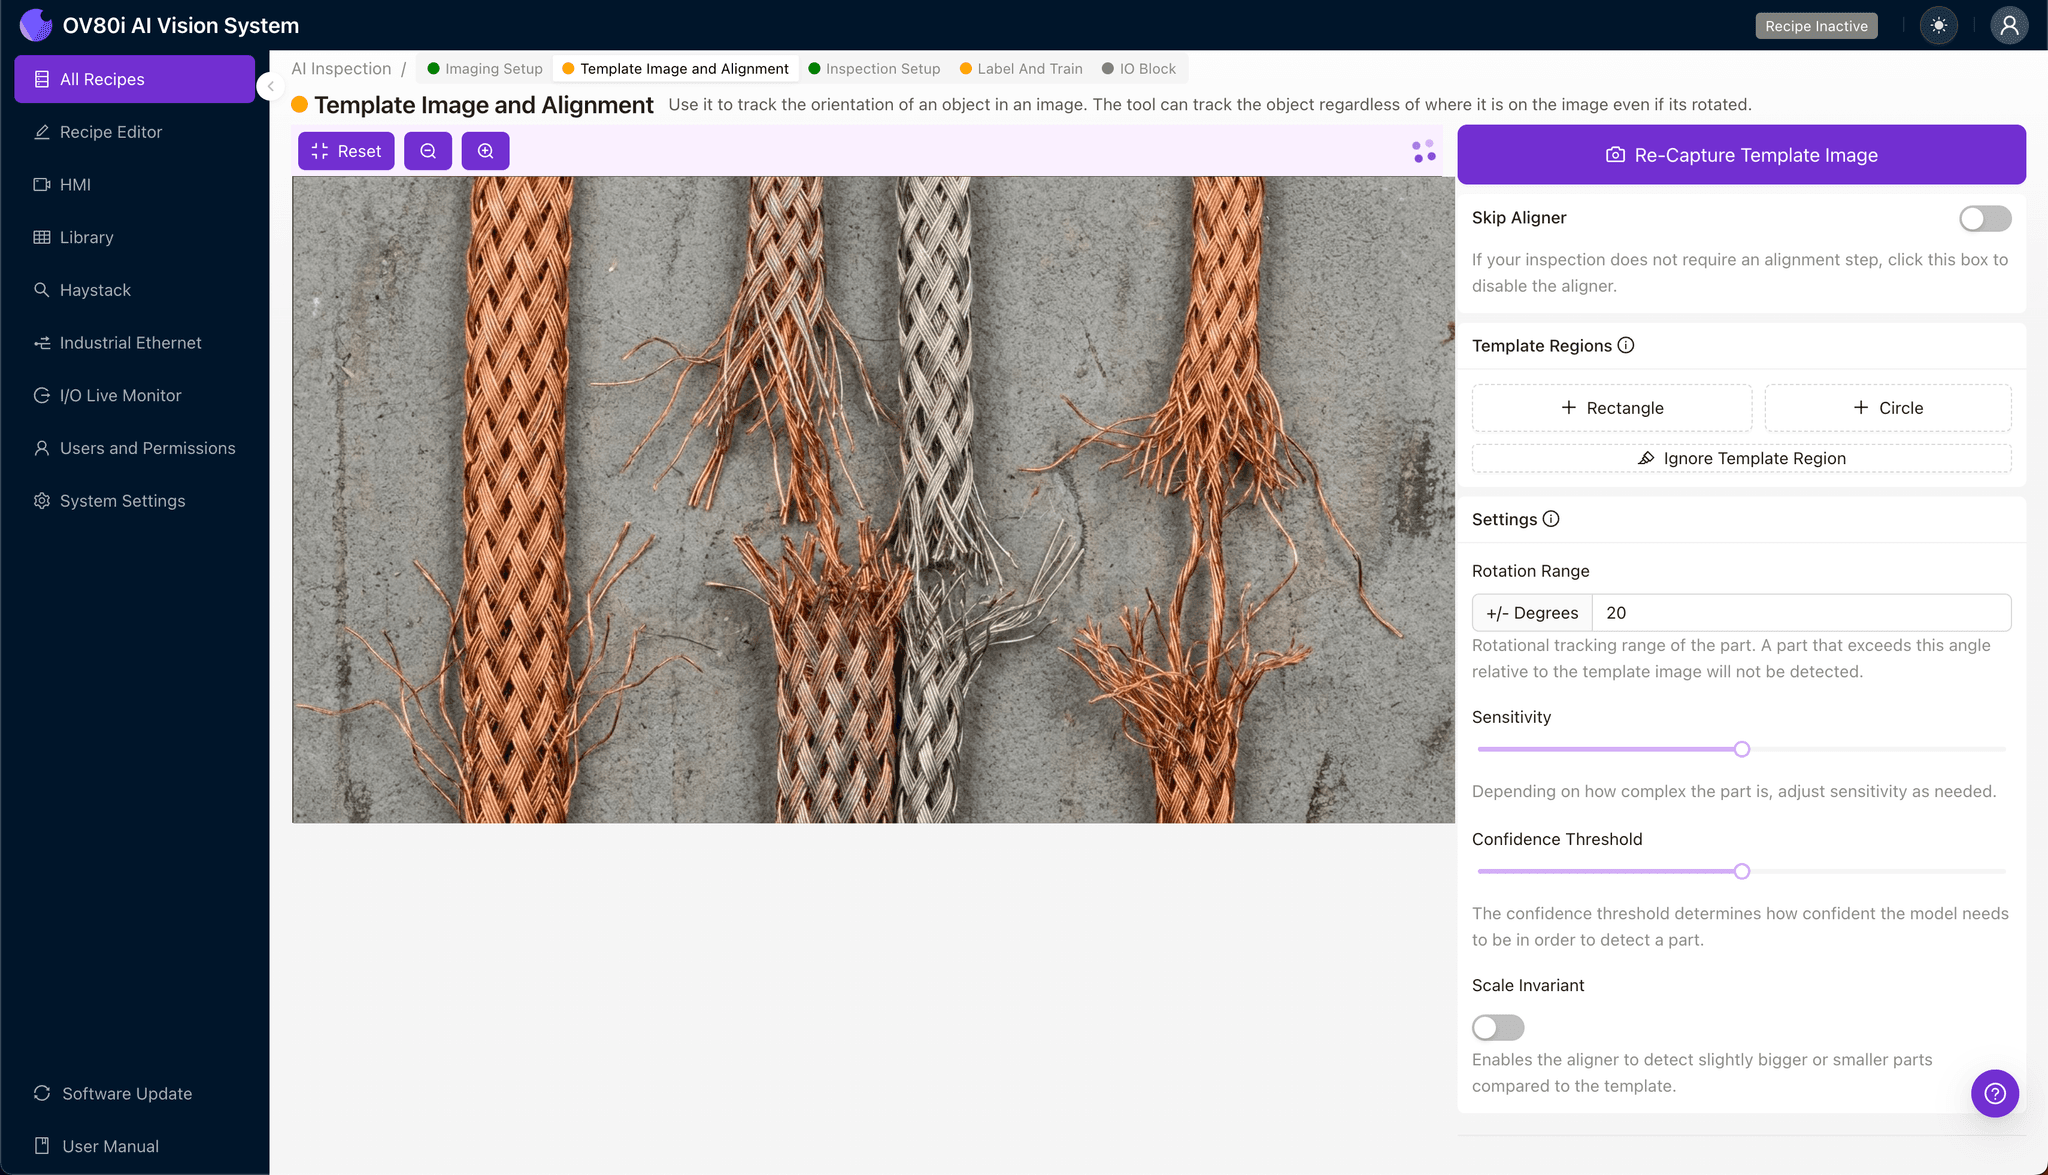Open the Library section
The image size is (2048, 1175).
click(x=135, y=237)
